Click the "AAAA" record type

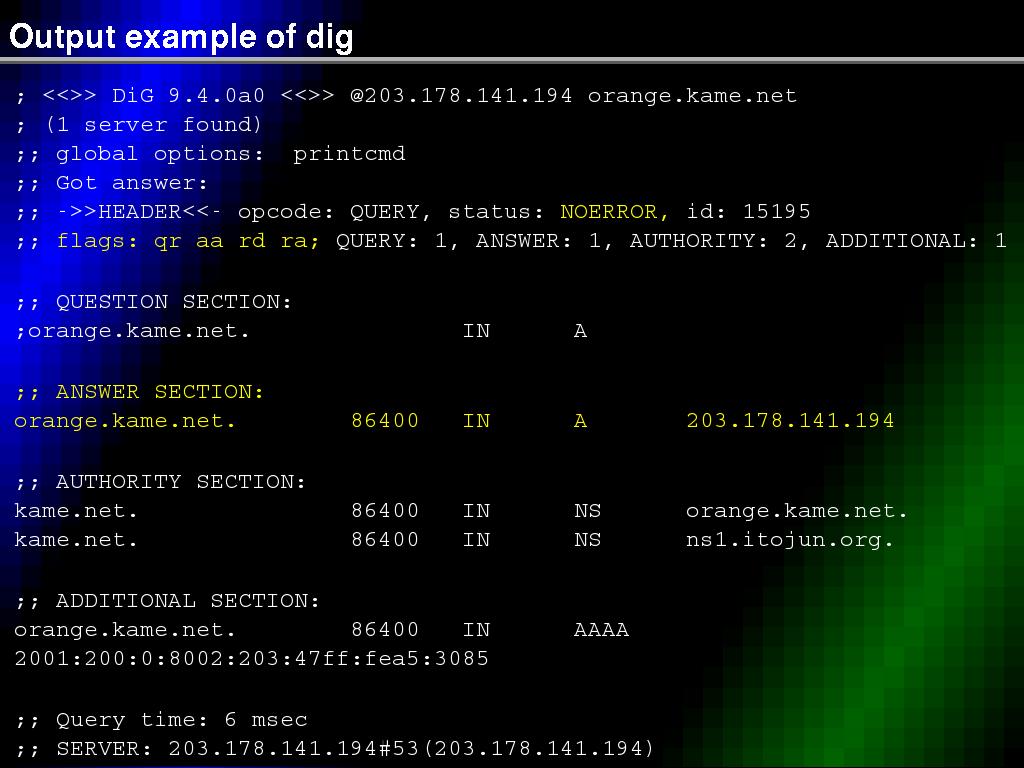pos(601,630)
